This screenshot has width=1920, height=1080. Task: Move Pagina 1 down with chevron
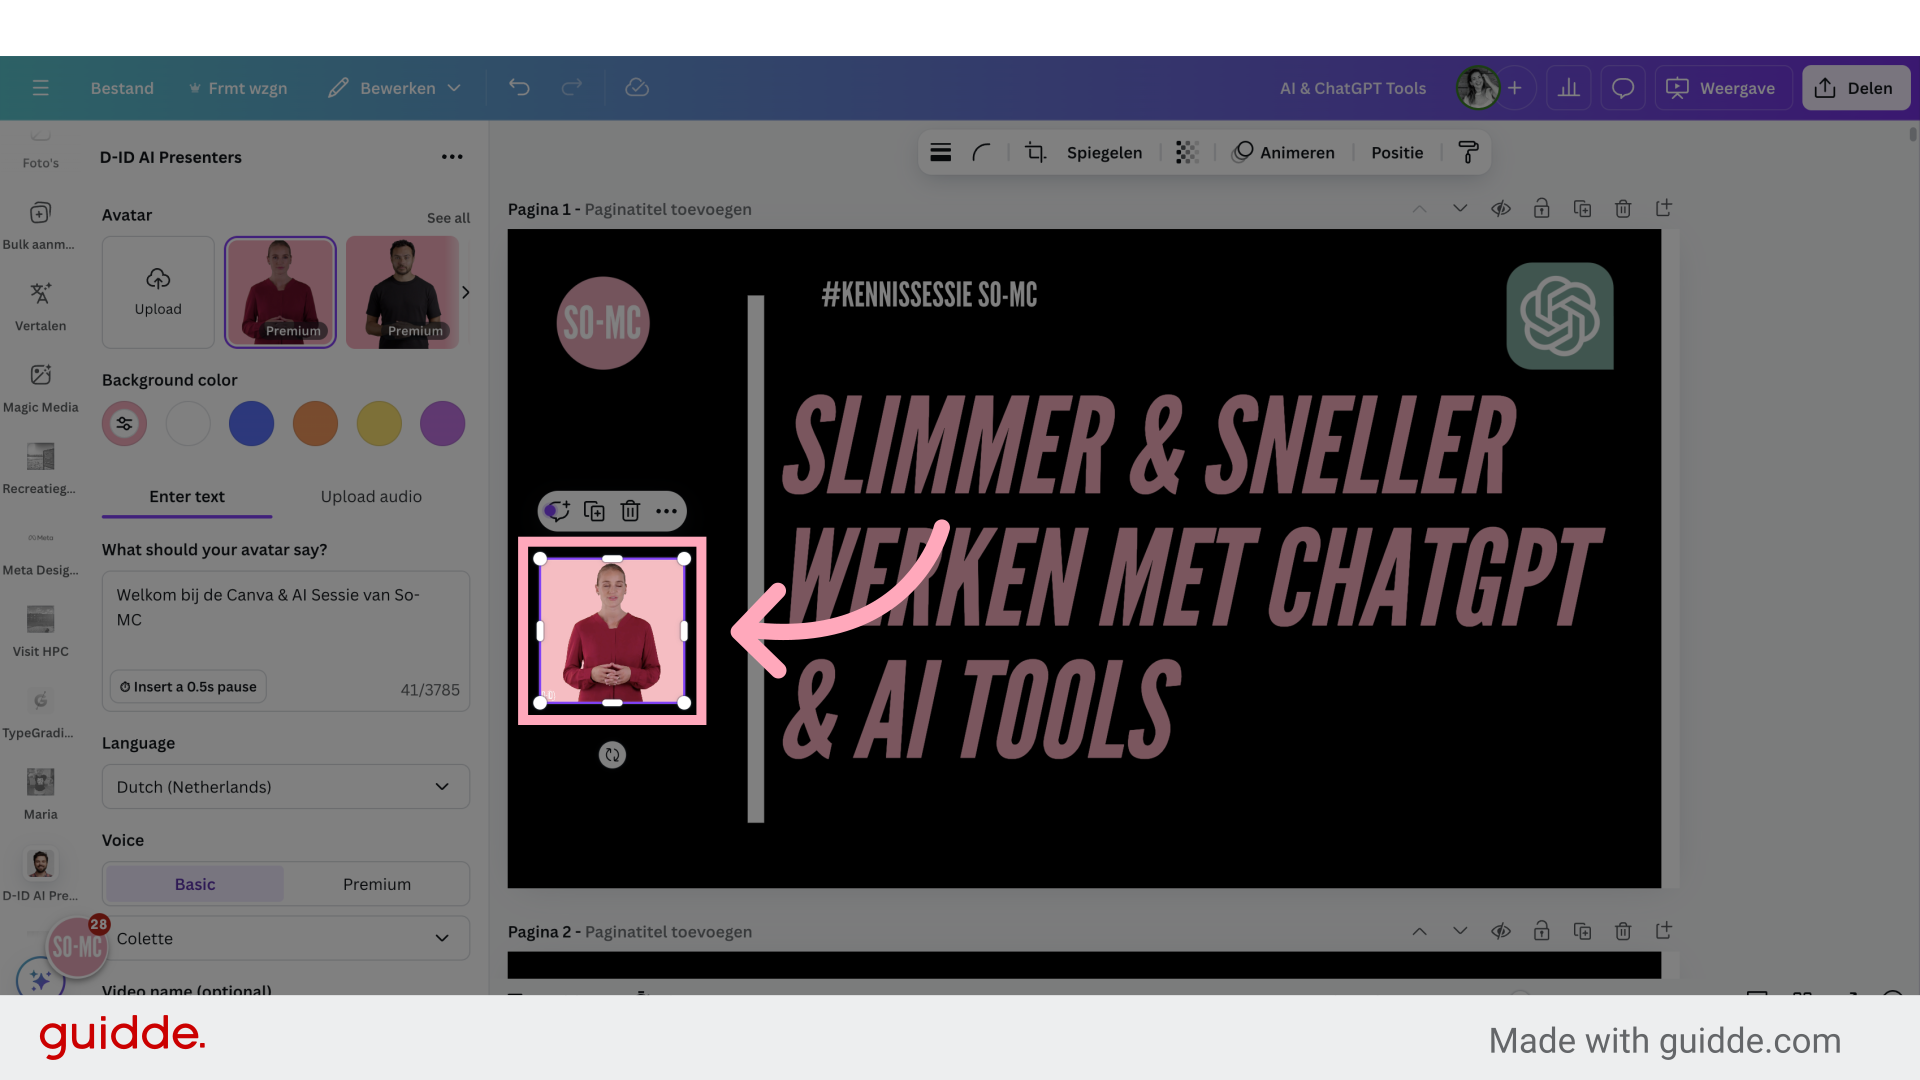tap(1460, 209)
